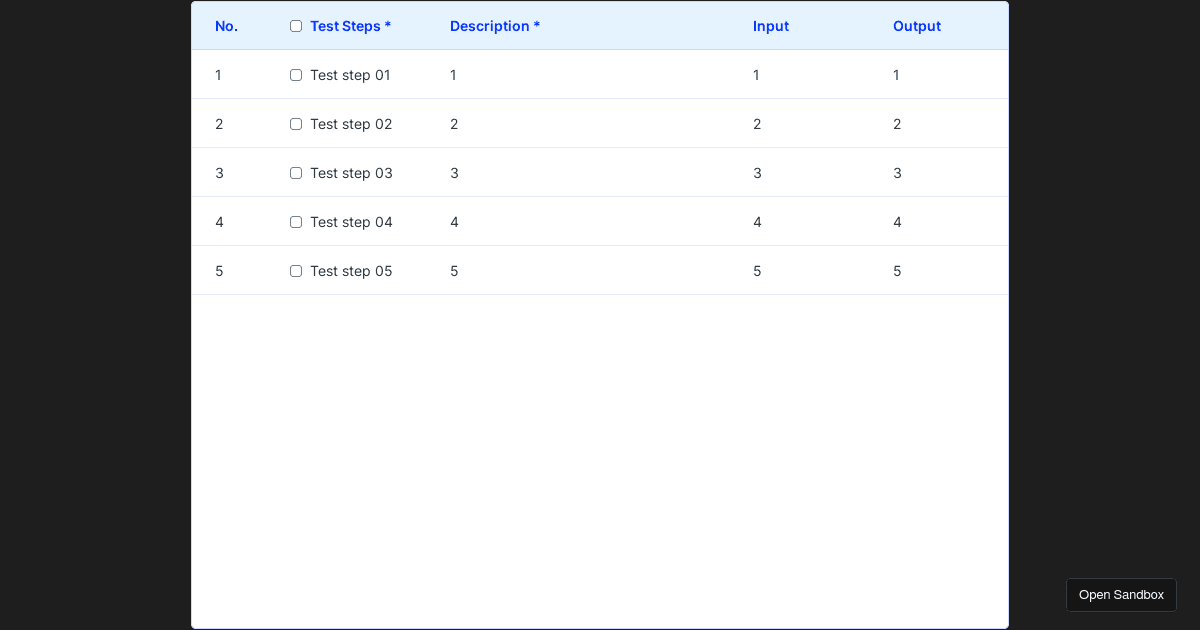Check the box for Test step 01

(296, 75)
